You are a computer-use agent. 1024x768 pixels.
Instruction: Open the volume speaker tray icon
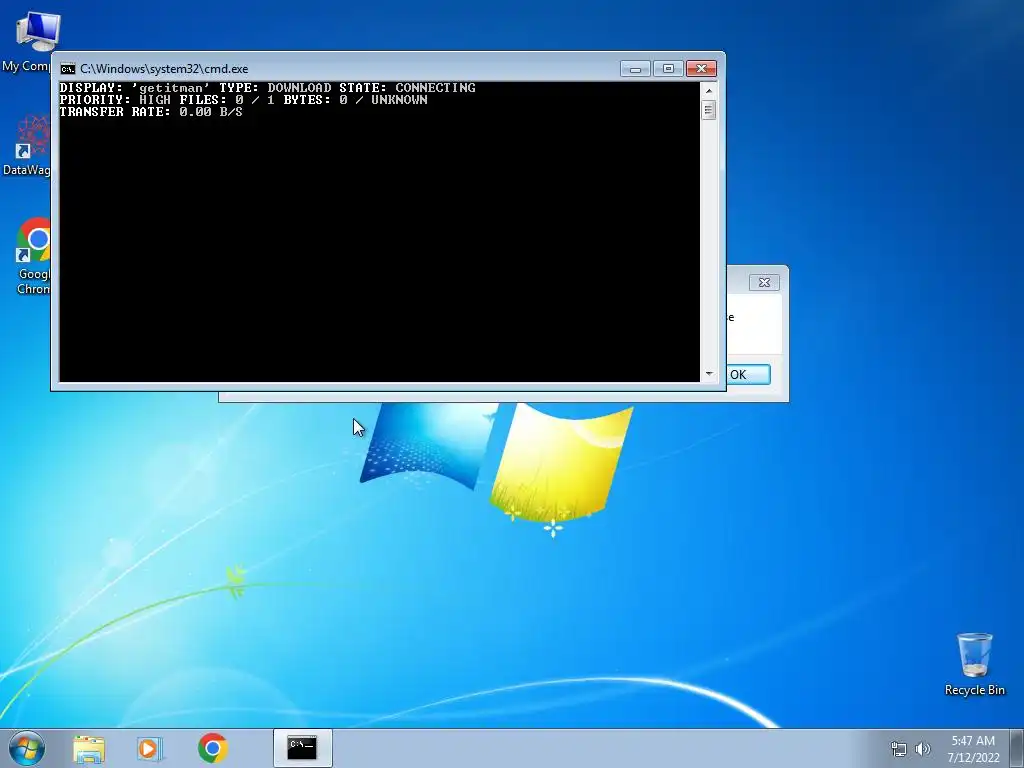pyautogui.click(x=923, y=749)
